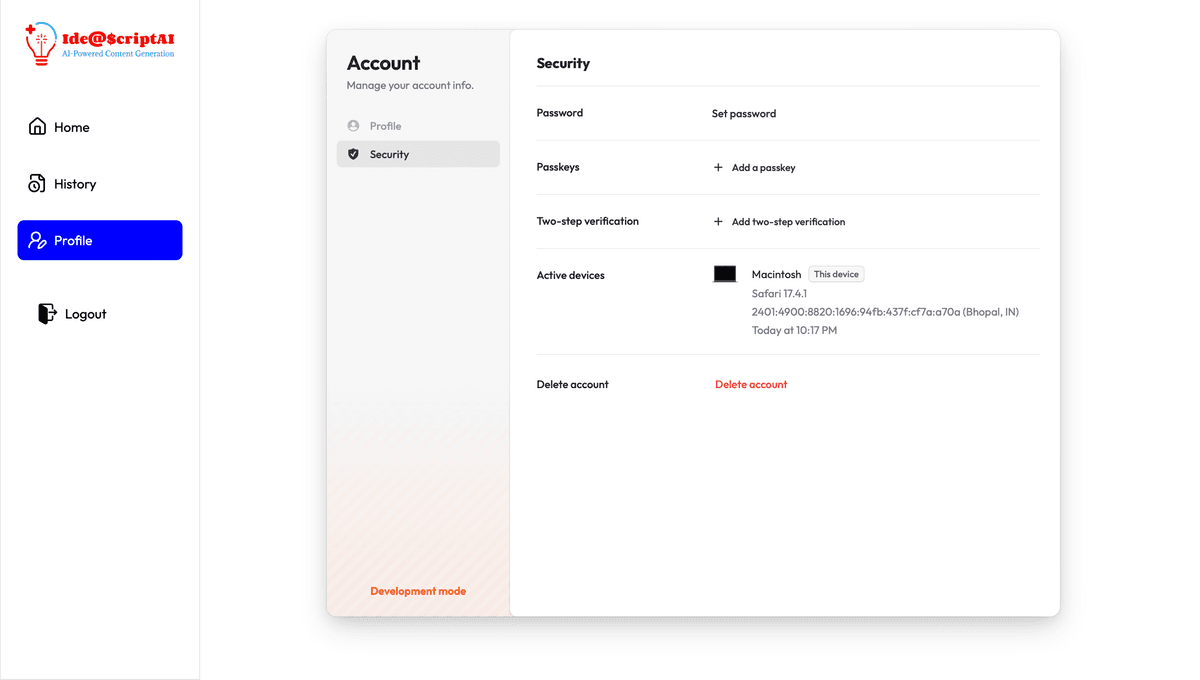Click Add two-step verification
Image resolution: width=1200 pixels, height=680 pixels.
point(779,221)
